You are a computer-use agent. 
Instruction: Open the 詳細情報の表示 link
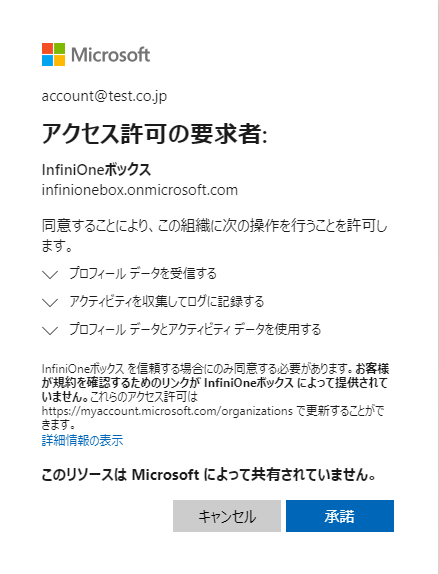click(82, 440)
